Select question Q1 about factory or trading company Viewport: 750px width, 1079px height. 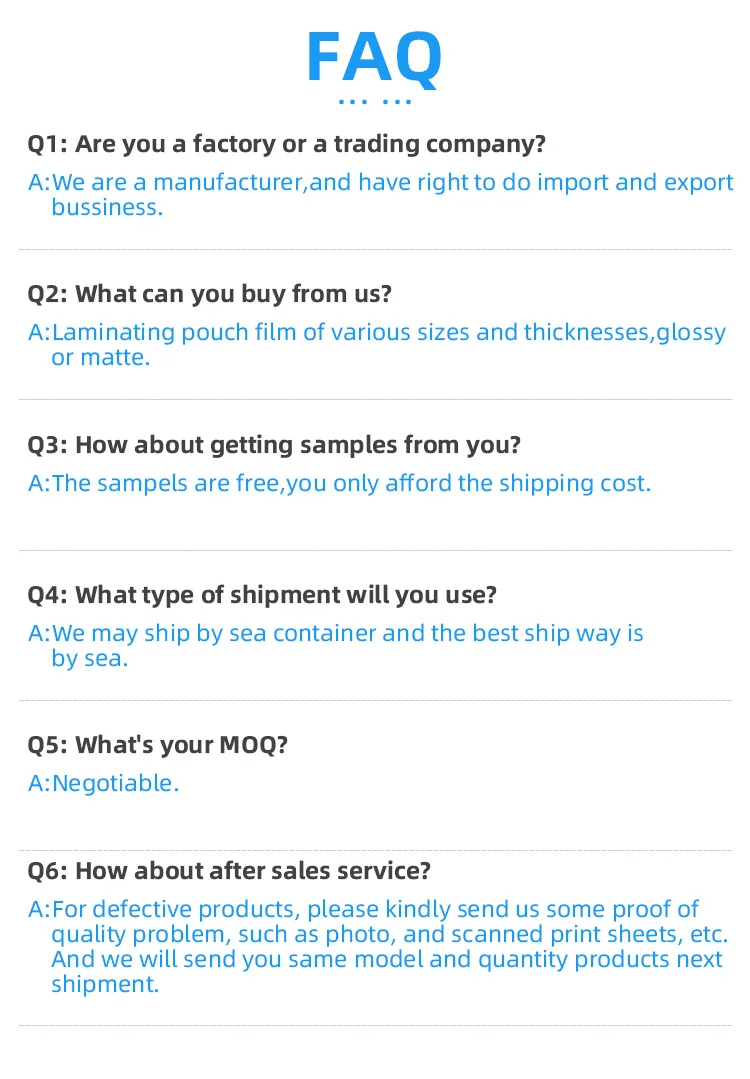[286, 144]
